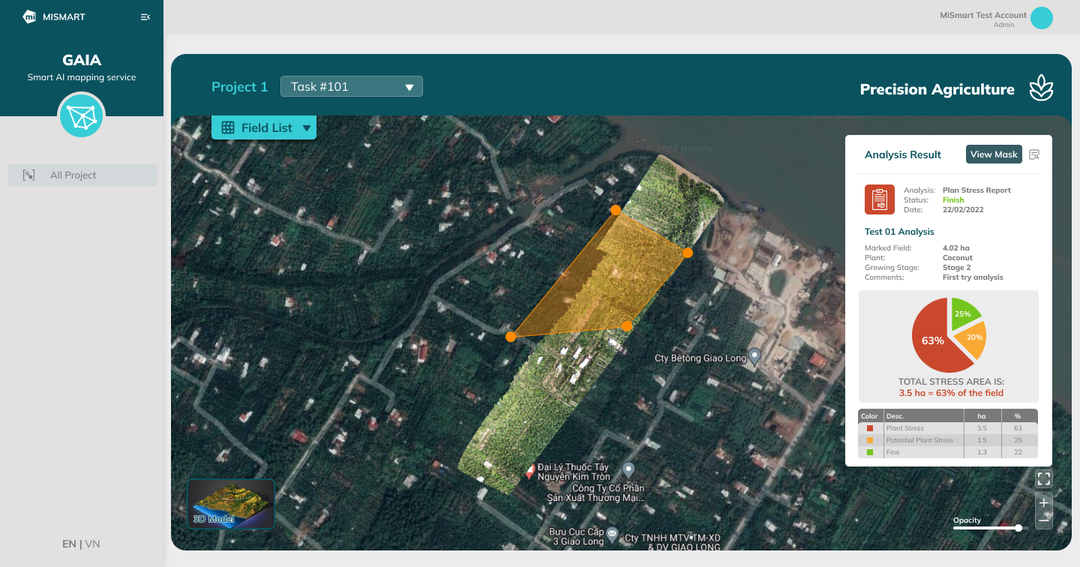Click the Smart AI mapping service subtitle

coord(81,77)
